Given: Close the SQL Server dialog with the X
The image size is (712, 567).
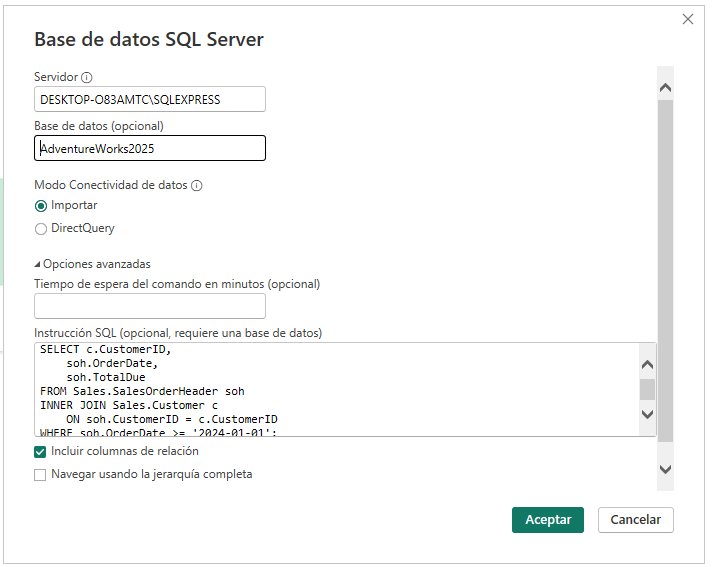Looking at the screenshot, I should (x=688, y=19).
